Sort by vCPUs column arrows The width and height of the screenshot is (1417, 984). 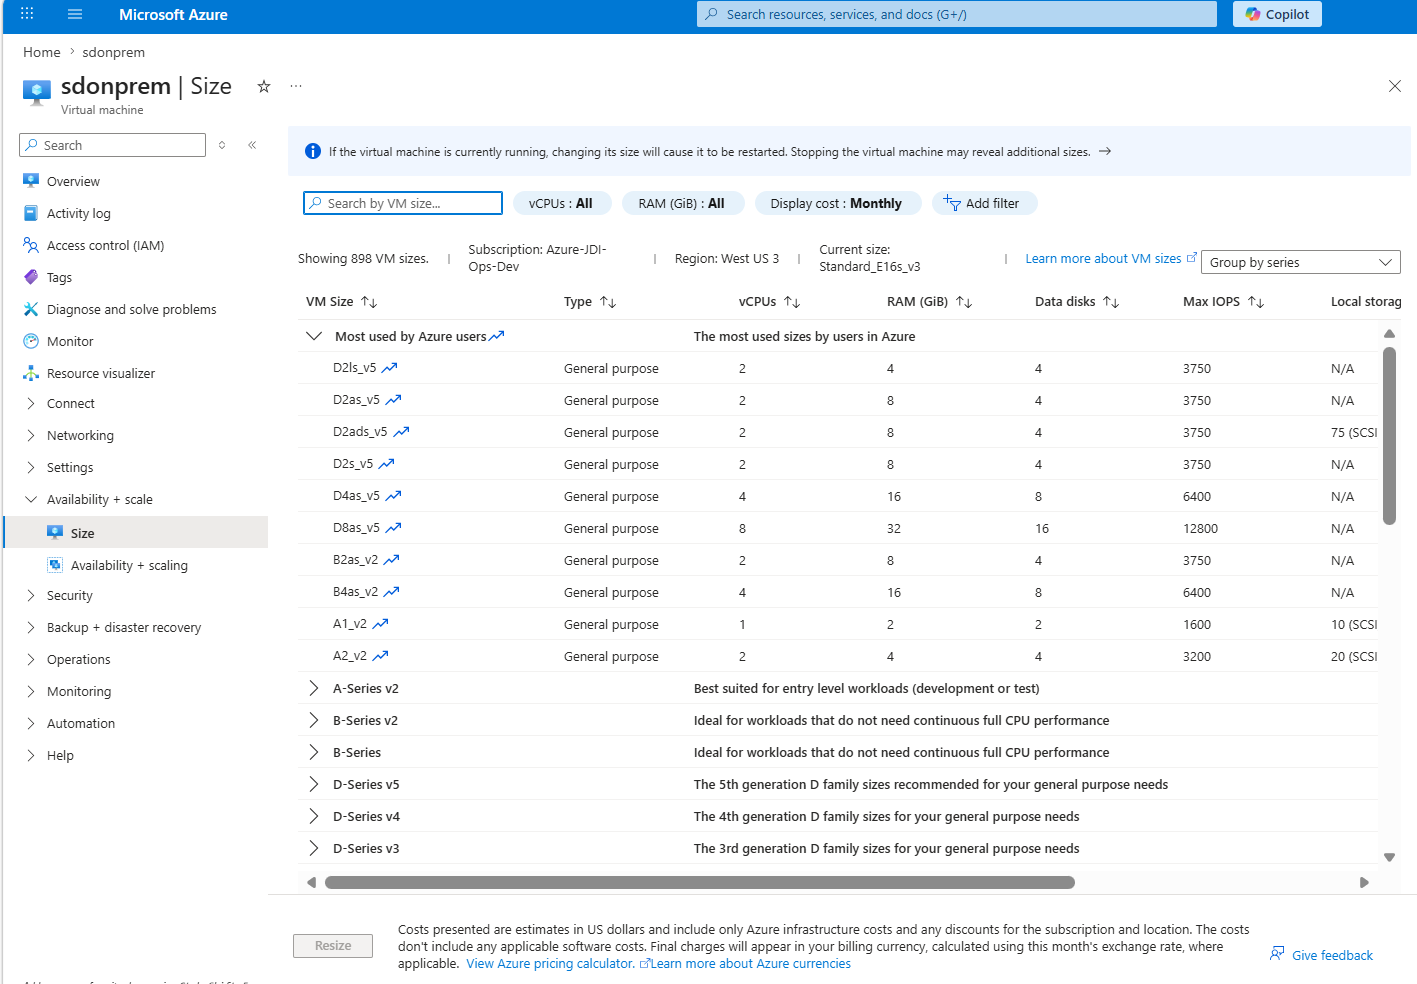(792, 302)
